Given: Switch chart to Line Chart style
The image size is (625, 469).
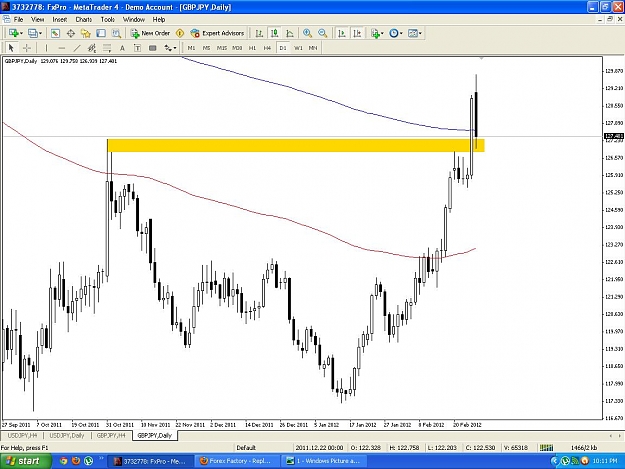Looking at the screenshot, I should [x=290, y=33].
